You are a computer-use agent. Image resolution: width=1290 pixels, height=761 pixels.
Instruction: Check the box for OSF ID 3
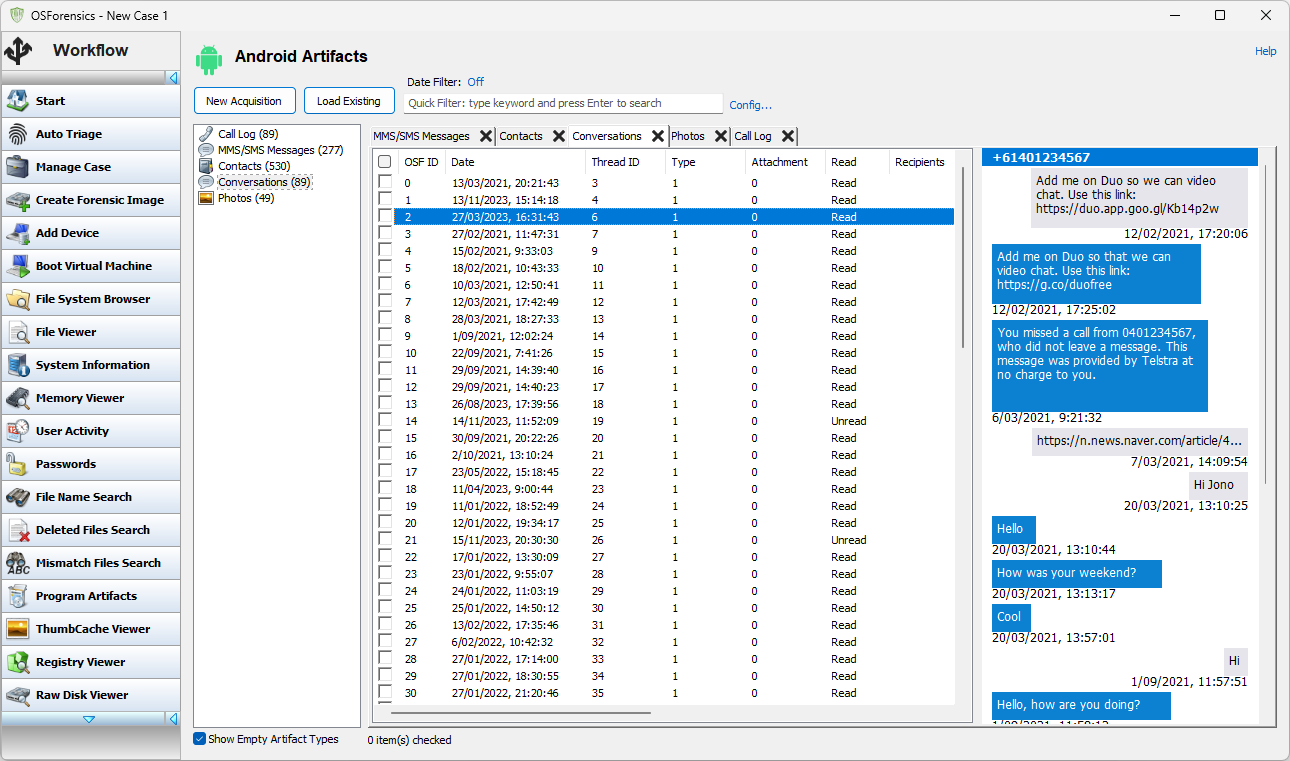[385, 234]
